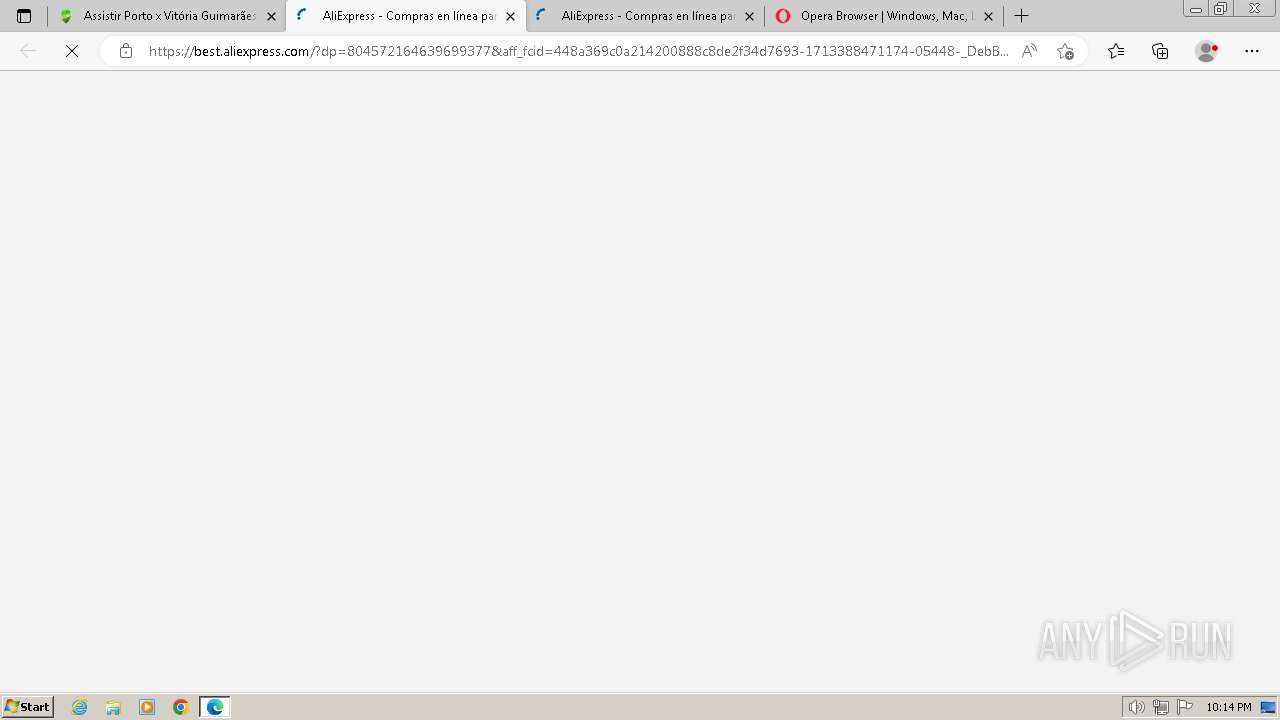1280x720 pixels.
Task: Close the Opera Browser tab
Action: (x=988, y=16)
